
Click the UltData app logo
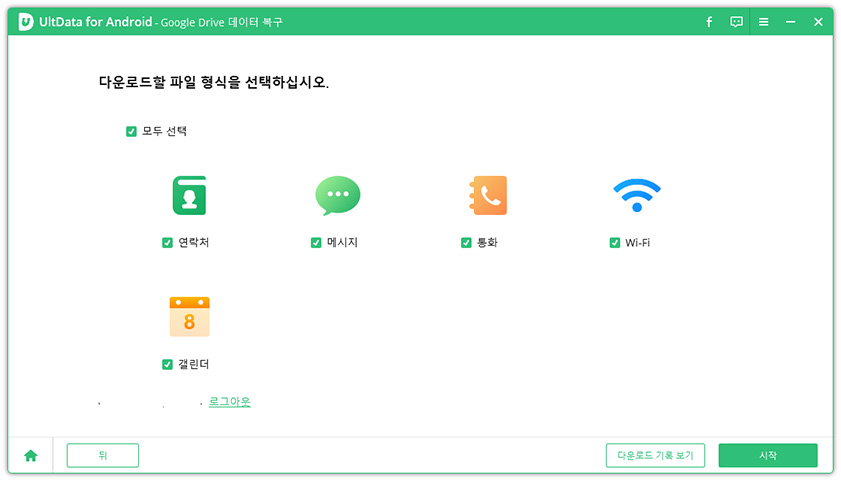tap(26, 22)
